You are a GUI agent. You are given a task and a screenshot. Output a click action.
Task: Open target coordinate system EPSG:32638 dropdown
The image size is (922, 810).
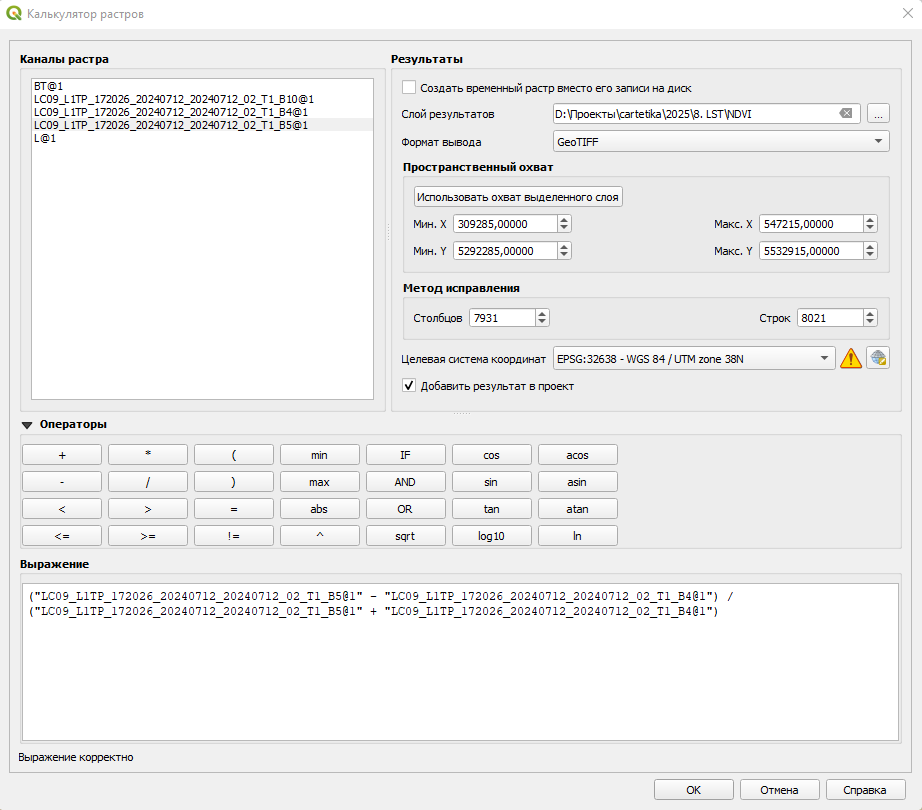694,359
